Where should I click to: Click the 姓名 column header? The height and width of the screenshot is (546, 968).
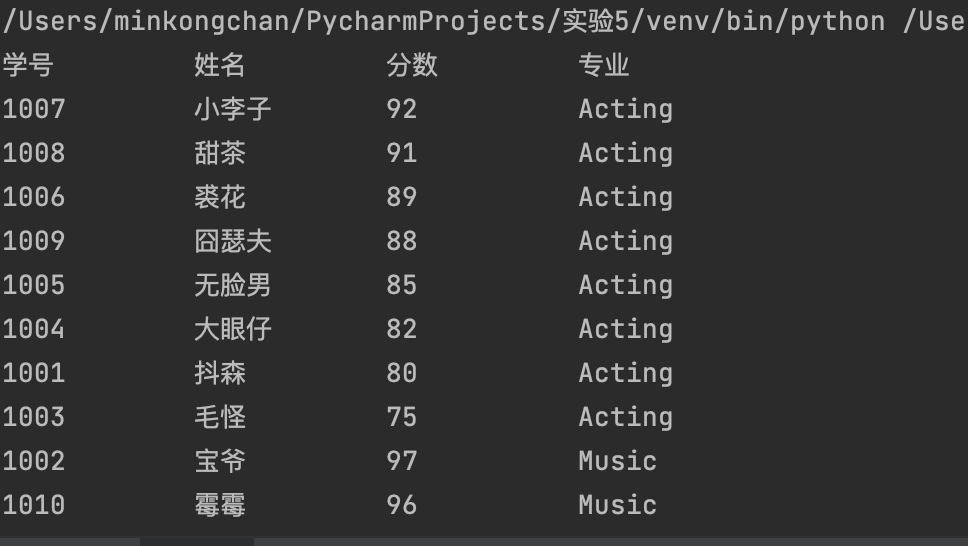click(220, 65)
